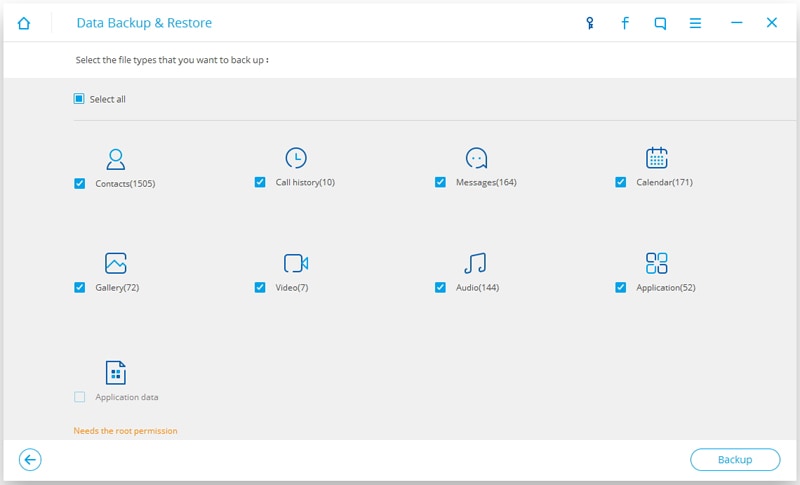Click the Contacts person icon
Screen dimensions: 800x485
pos(116,159)
